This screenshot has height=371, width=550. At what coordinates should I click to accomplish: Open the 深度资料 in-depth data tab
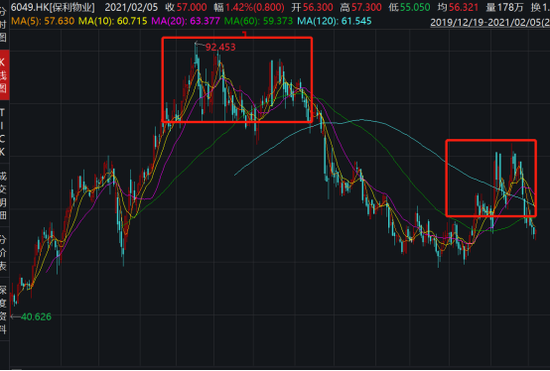pos(3,309)
